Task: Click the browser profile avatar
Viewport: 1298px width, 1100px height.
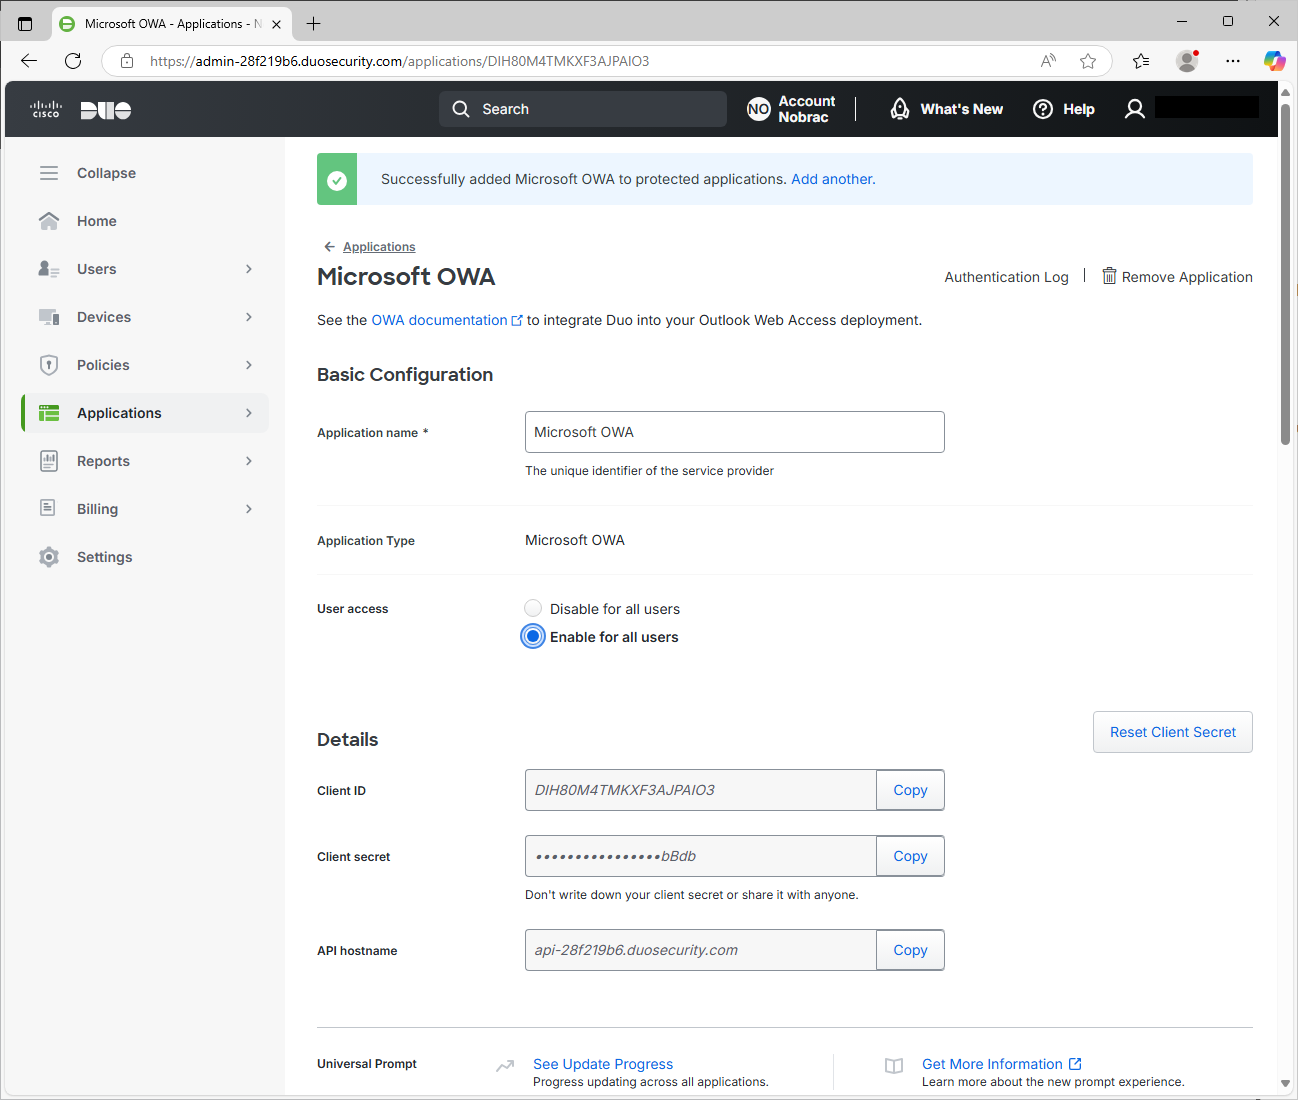Action: (1187, 61)
